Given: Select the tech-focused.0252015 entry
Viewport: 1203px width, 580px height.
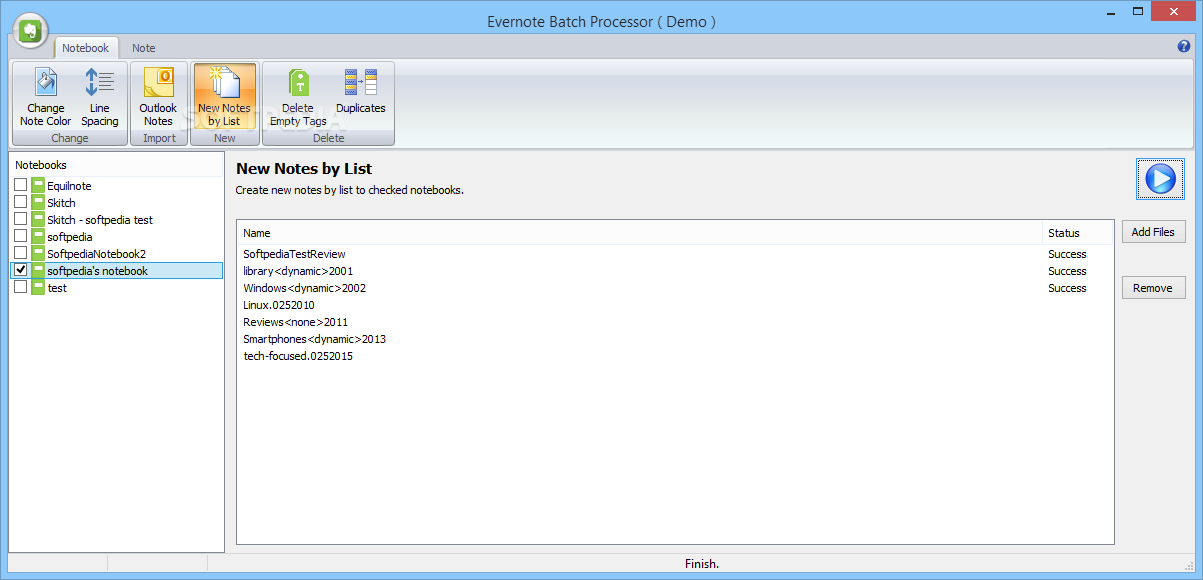Looking at the screenshot, I should tap(675, 356).
